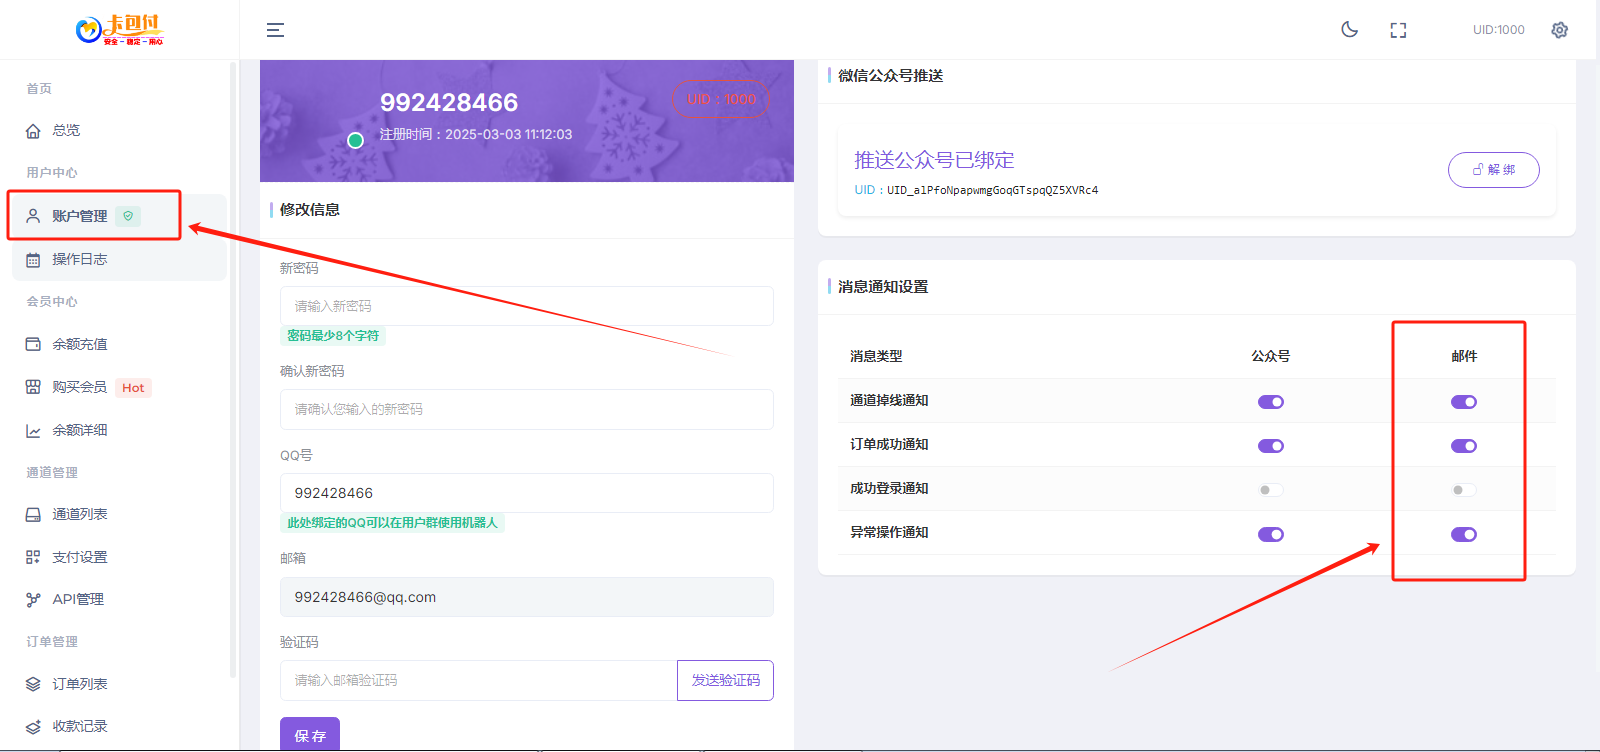Click the 异常操作通知 row label

pos(889,532)
